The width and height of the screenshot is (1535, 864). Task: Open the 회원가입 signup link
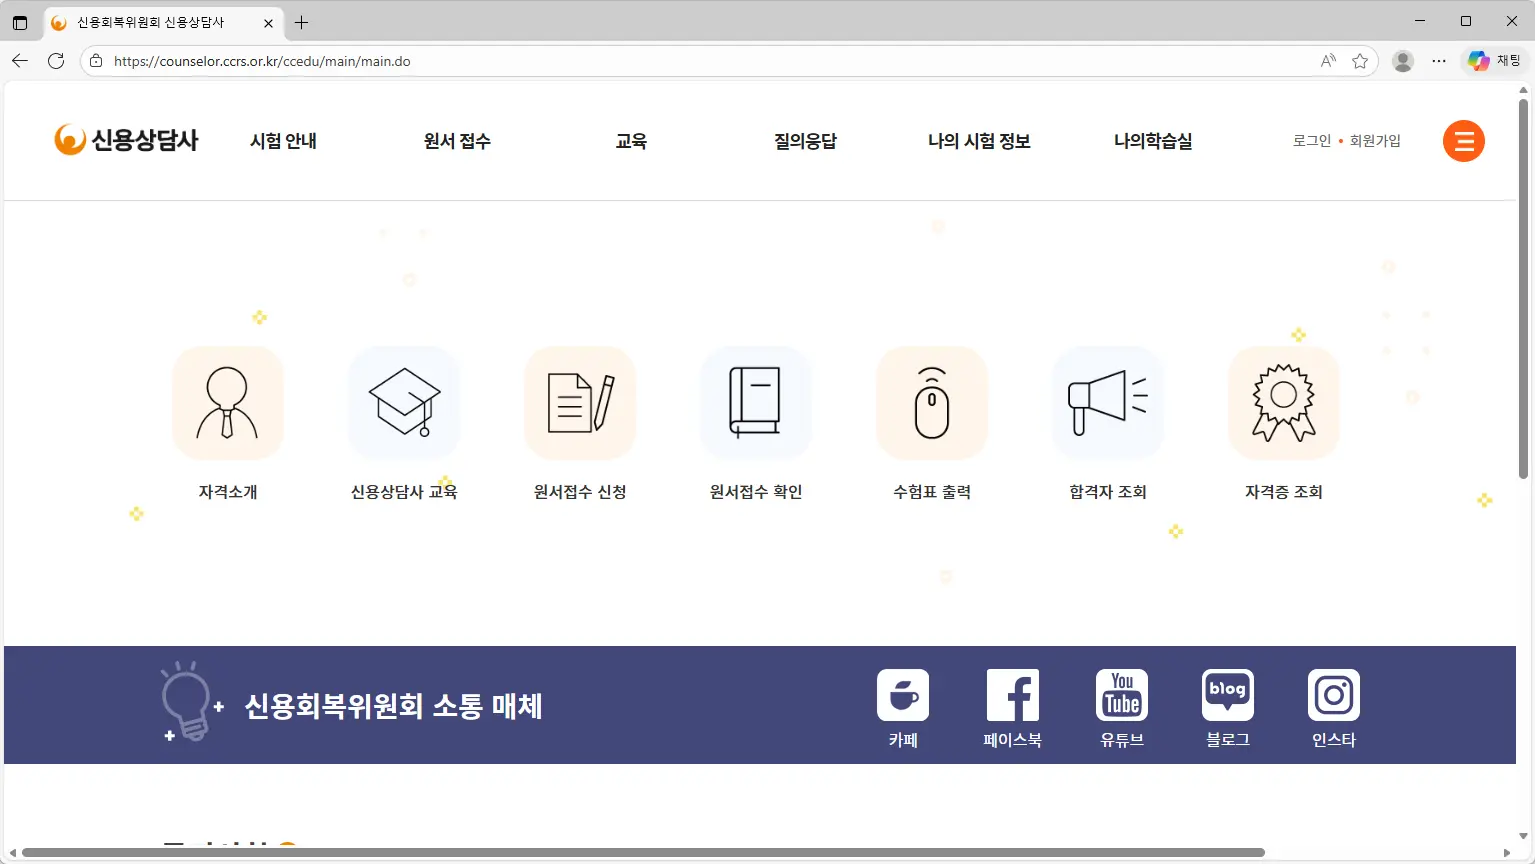1373,141
